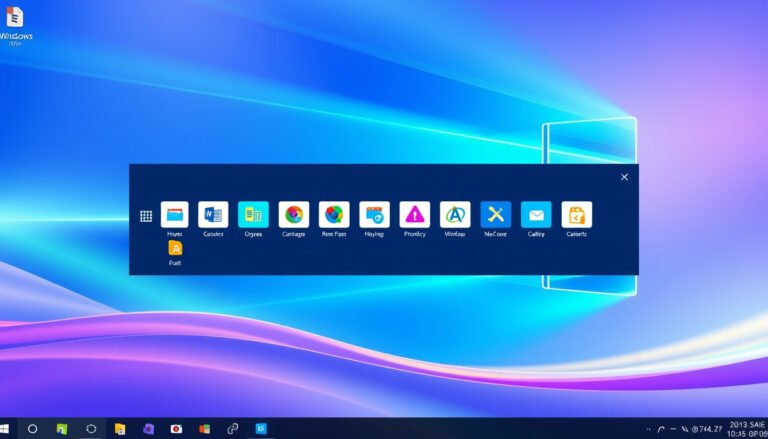Launch the Chrome-like Cantage app icon
Screen dimensions: 768x439
pos(294,215)
